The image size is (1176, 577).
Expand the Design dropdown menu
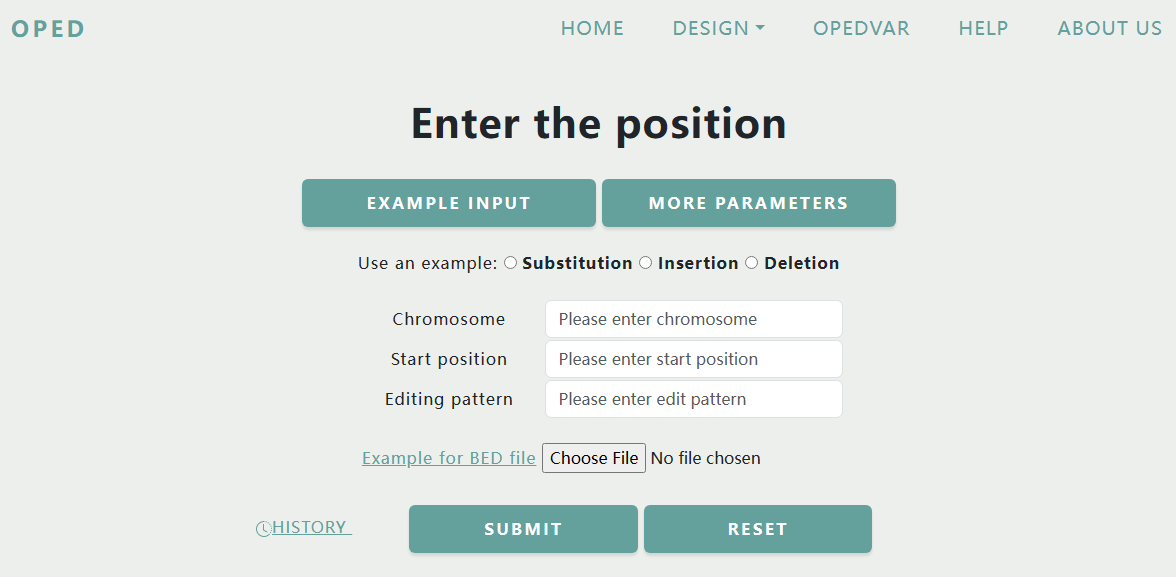click(x=718, y=29)
